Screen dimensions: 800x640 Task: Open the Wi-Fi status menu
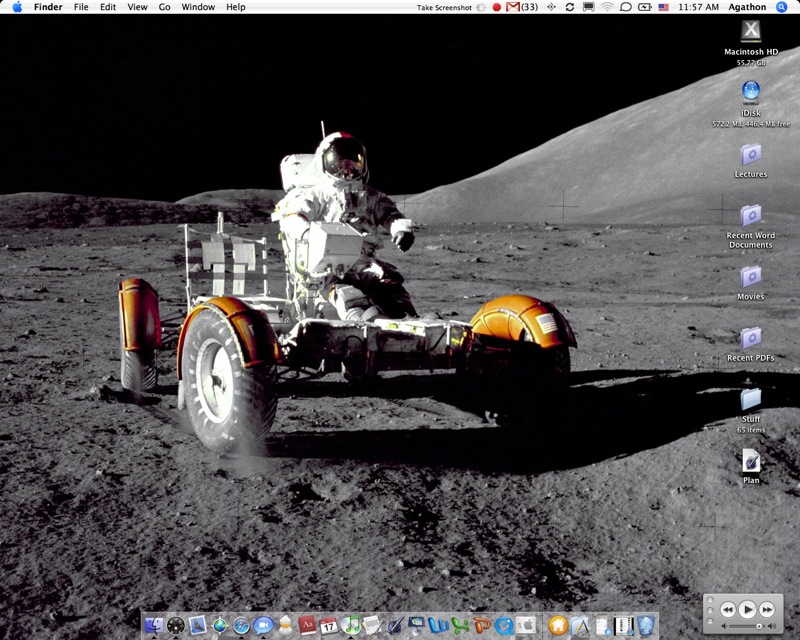[607, 7]
